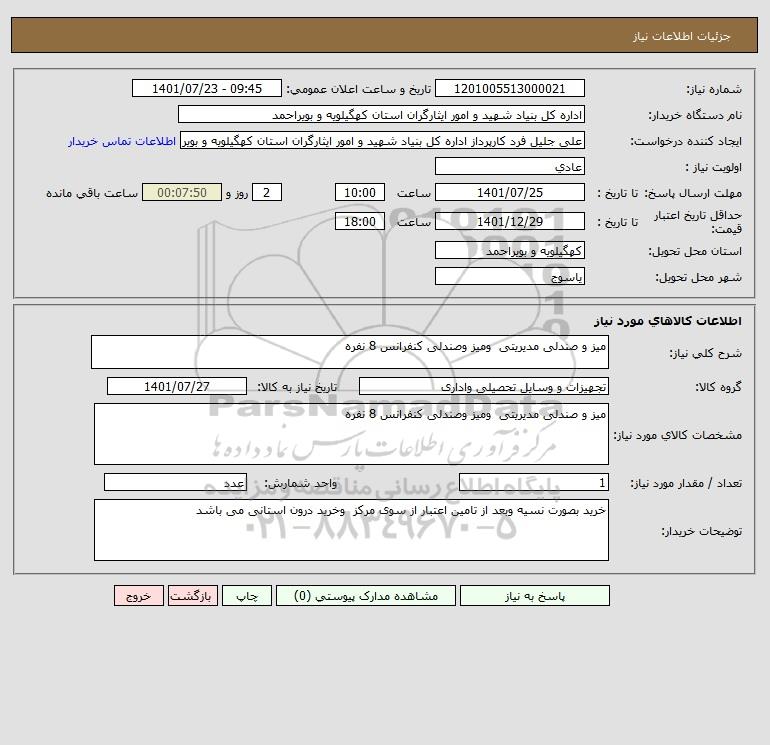This screenshot has height=745, width=770.
Task: Select the شماره نیاز number field
Action: point(510,88)
